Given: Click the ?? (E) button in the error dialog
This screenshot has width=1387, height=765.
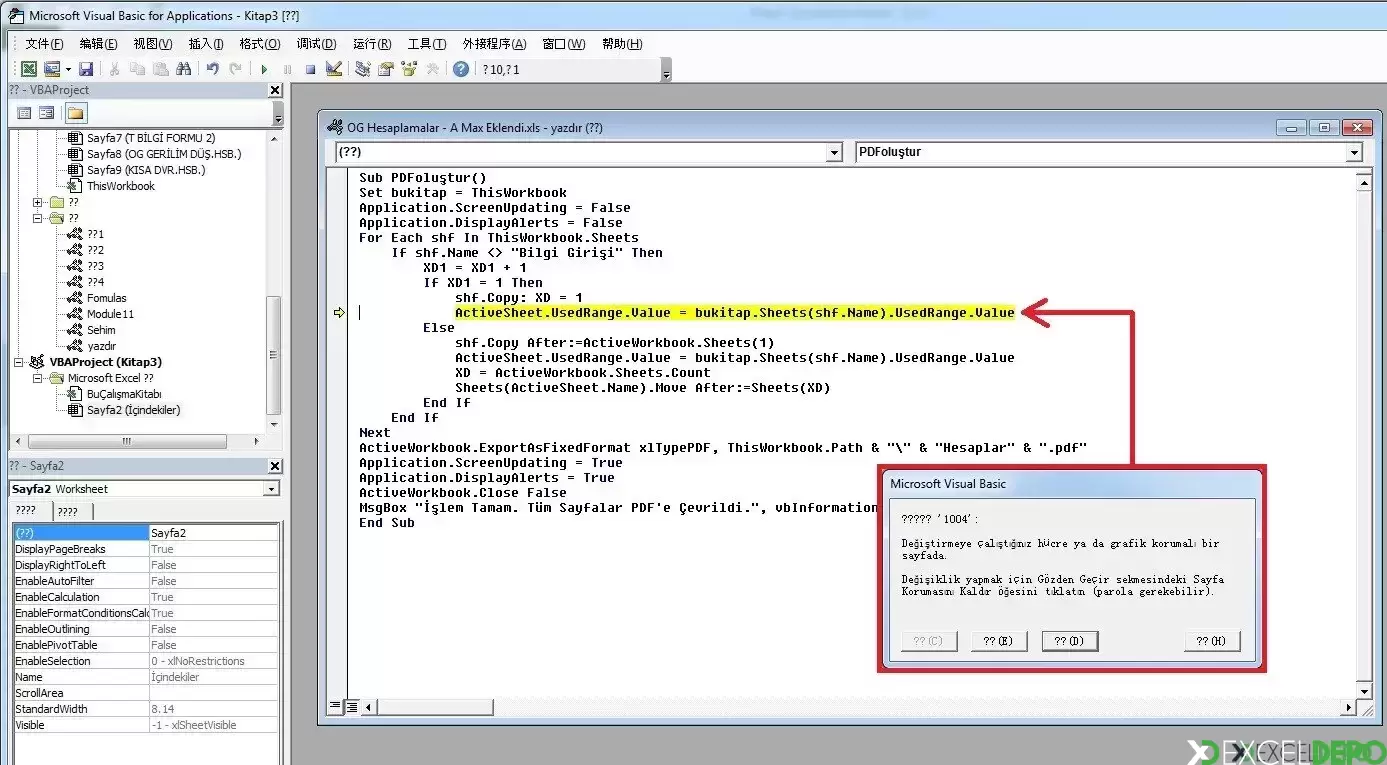Looking at the screenshot, I should [998, 641].
